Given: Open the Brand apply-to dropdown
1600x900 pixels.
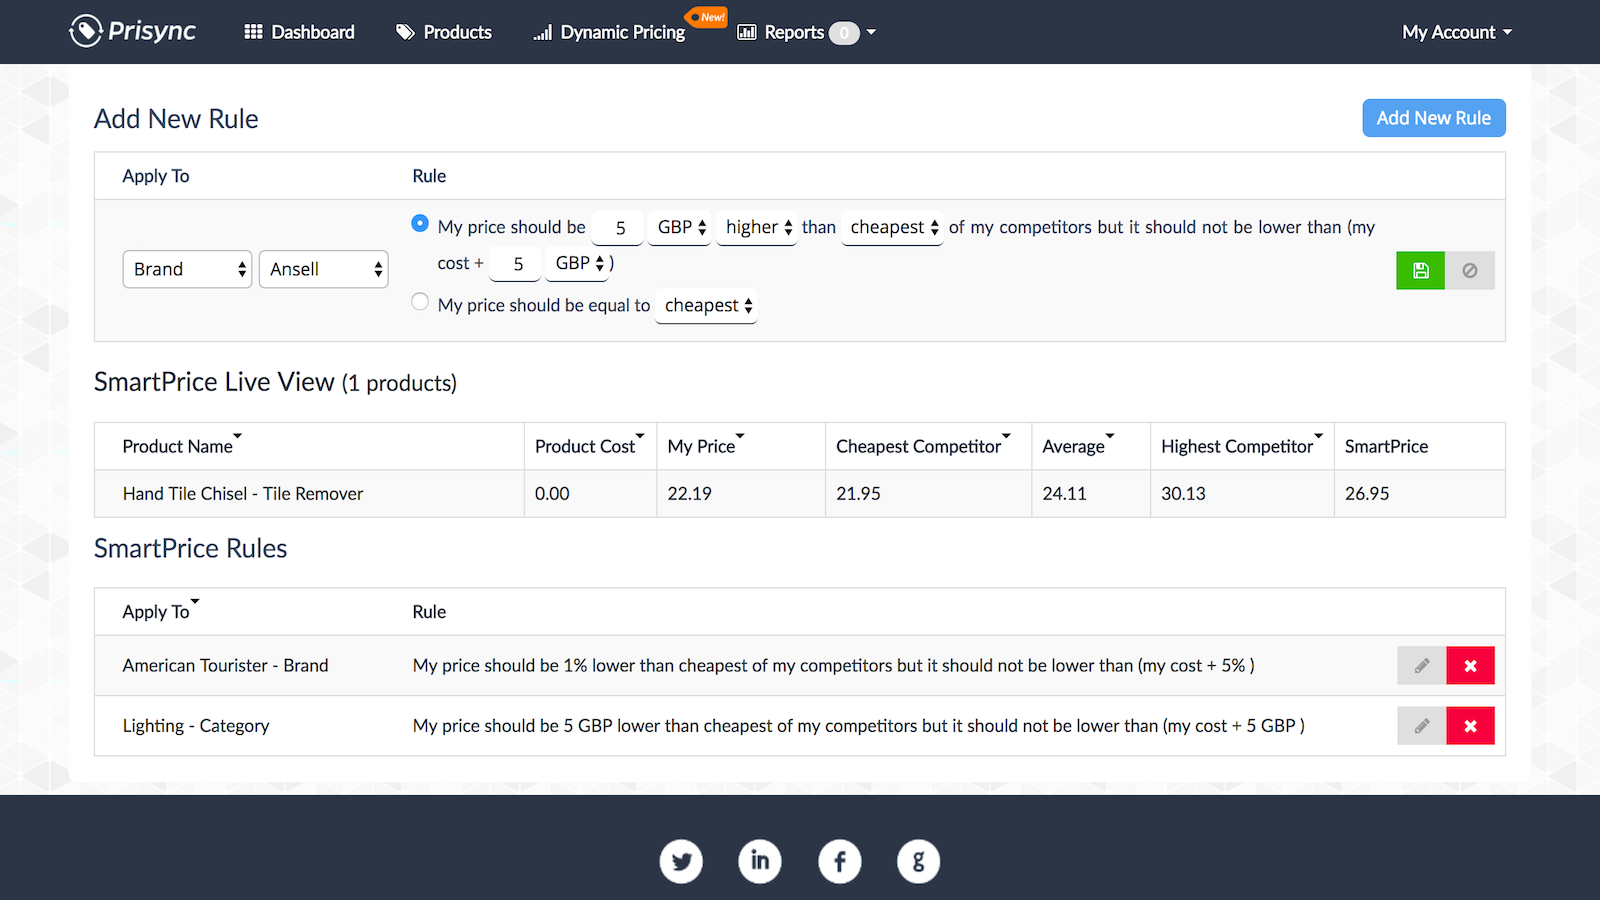Looking at the screenshot, I should pos(187,269).
